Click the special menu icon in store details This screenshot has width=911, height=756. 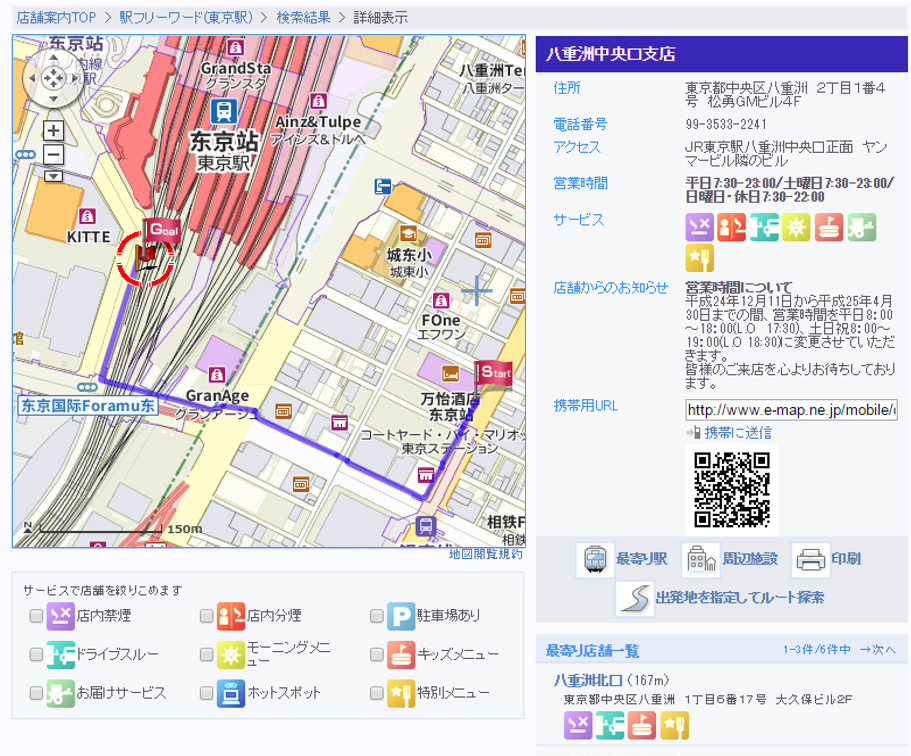click(x=700, y=259)
